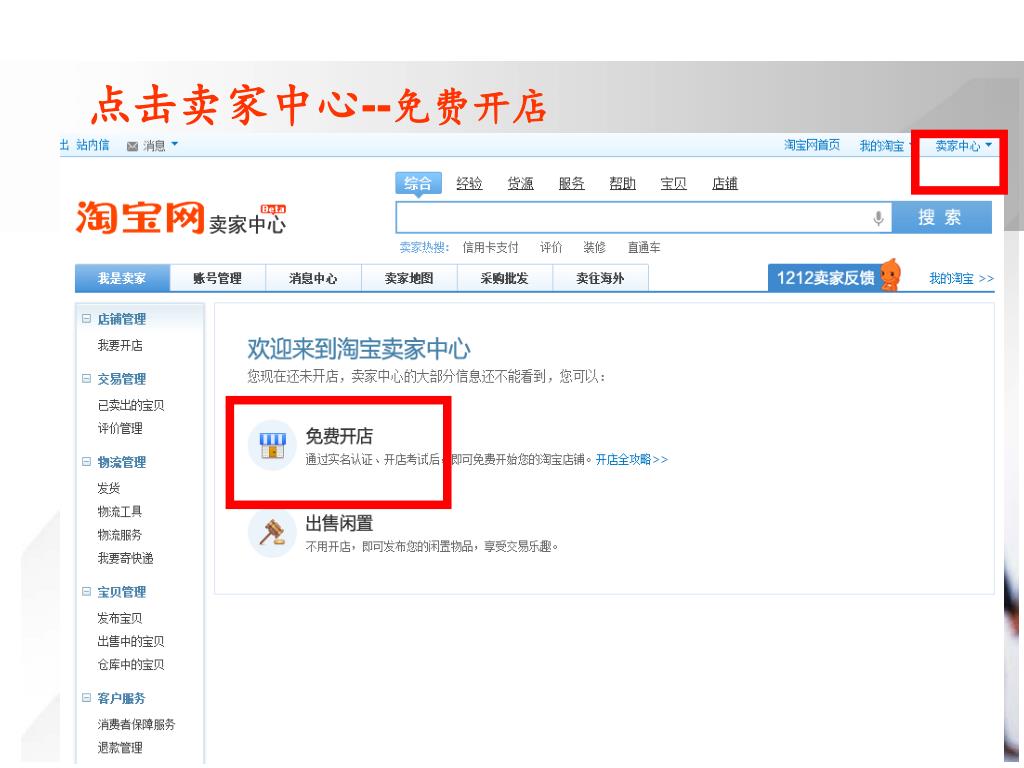Click the 物流管理 section title
This screenshot has height=768, width=1024.
coord(121,462)
